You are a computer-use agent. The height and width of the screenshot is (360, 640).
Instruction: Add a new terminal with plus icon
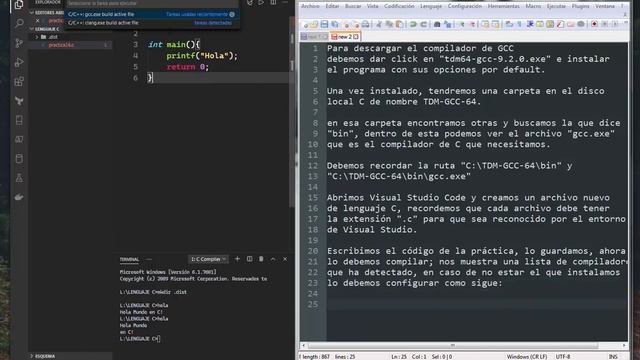pos(237,259)
